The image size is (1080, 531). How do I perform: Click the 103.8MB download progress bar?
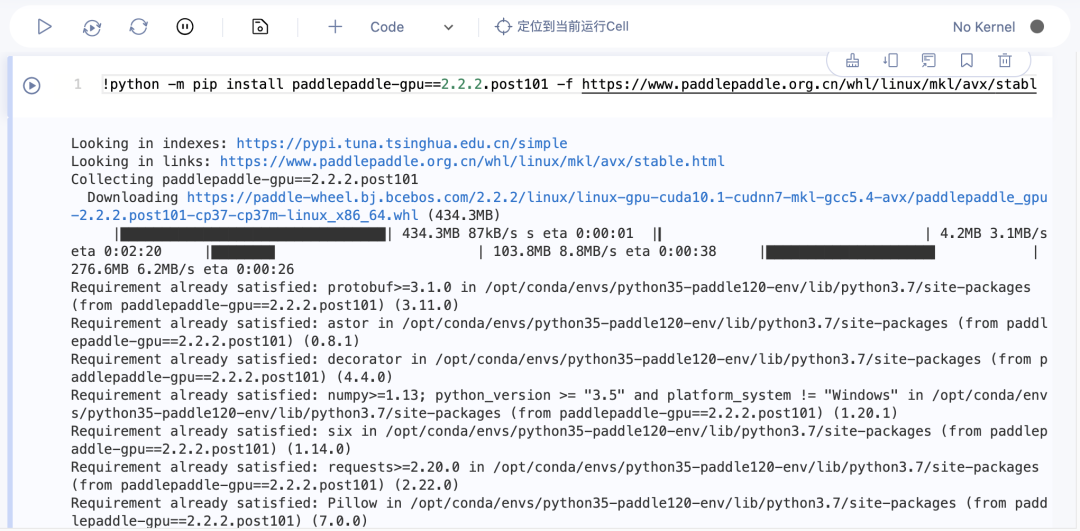[343, 252]
